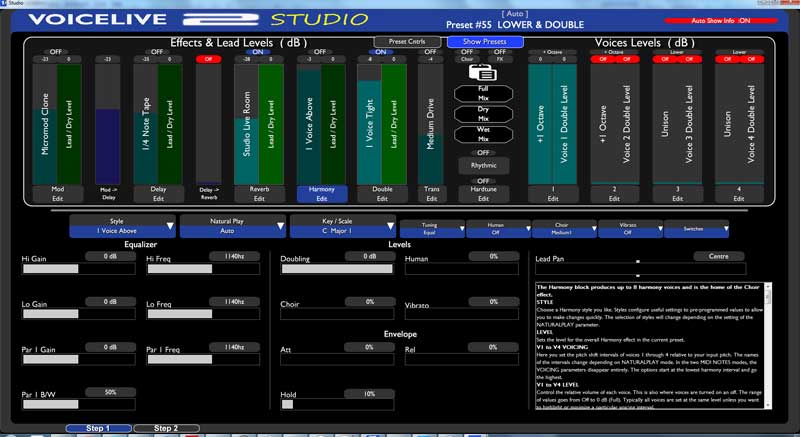The image size is (800, 437).
Task: Open the Choir Medium1 dropdown
Action: [564, 228]
